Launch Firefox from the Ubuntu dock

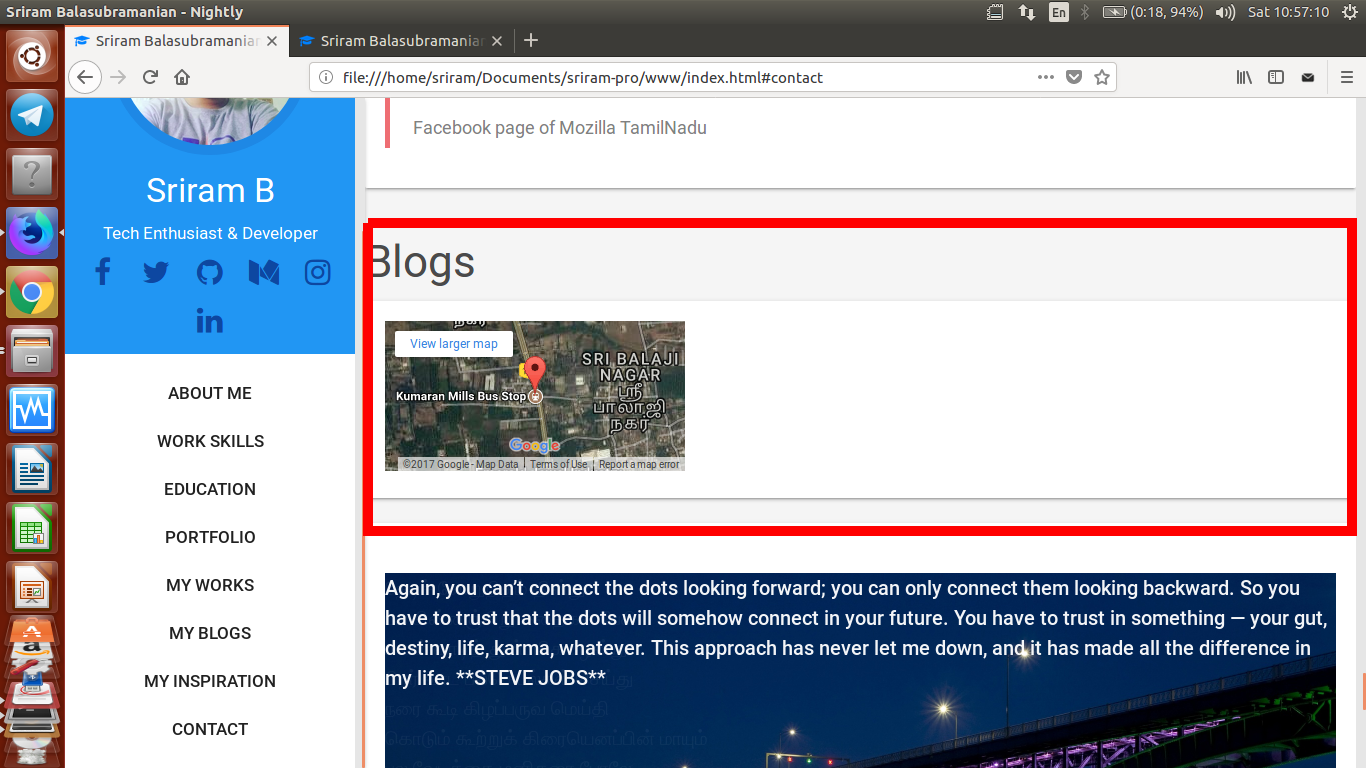click(x=32, y=233)
